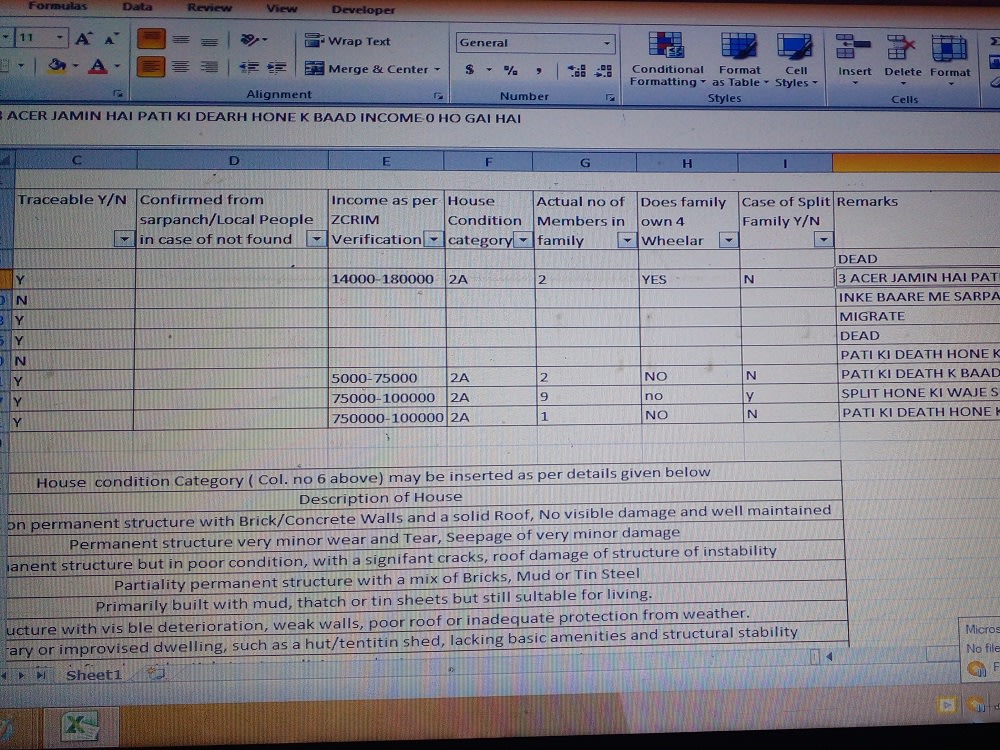The image size is (1000, 750).
Task: Select the MIGRATE remarks cell
Action: [918, 316]
